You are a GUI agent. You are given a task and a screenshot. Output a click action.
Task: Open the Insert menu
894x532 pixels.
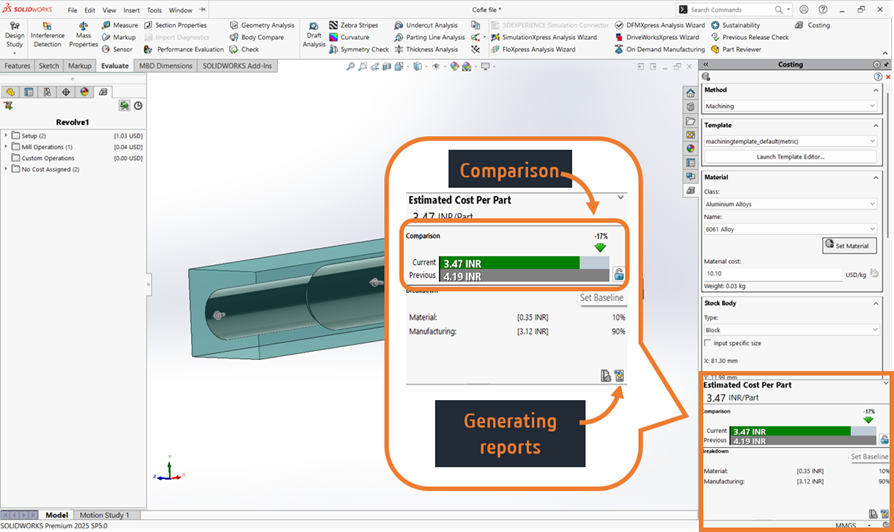(x=131, y=10)
